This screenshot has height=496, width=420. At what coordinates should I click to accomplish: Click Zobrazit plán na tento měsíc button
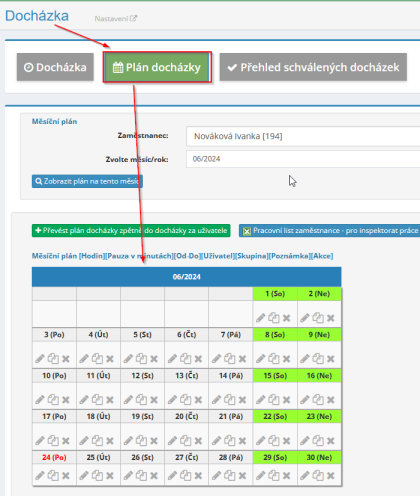coord(87,181)
